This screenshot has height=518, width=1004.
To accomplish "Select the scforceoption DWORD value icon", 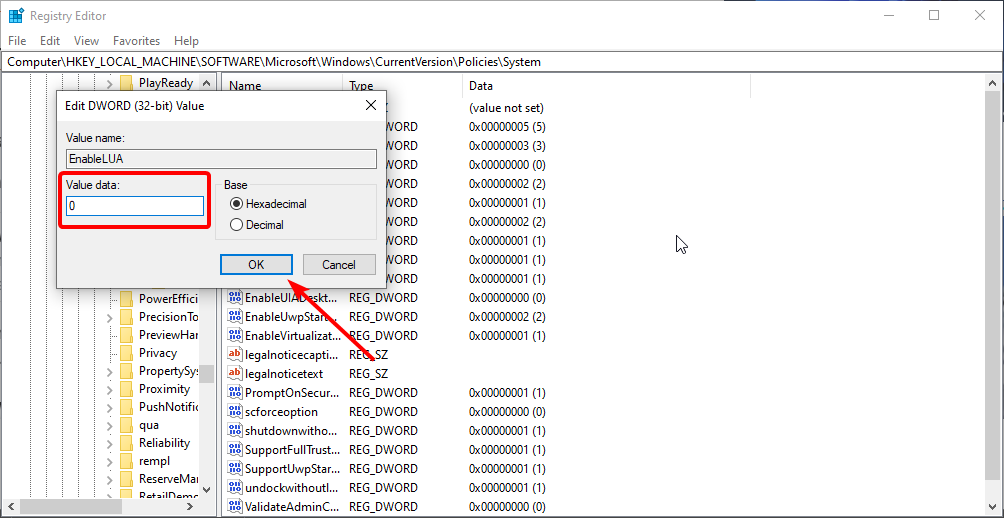I will click(x=234, y=411).
